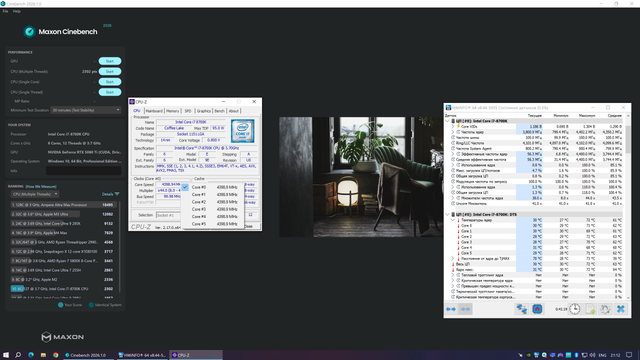The height and width of the screenshot is (360, 640).
Task: Select the Core 5 temperature row in HWiNFO
Action: pyautogui.click(x=535, y=253)
